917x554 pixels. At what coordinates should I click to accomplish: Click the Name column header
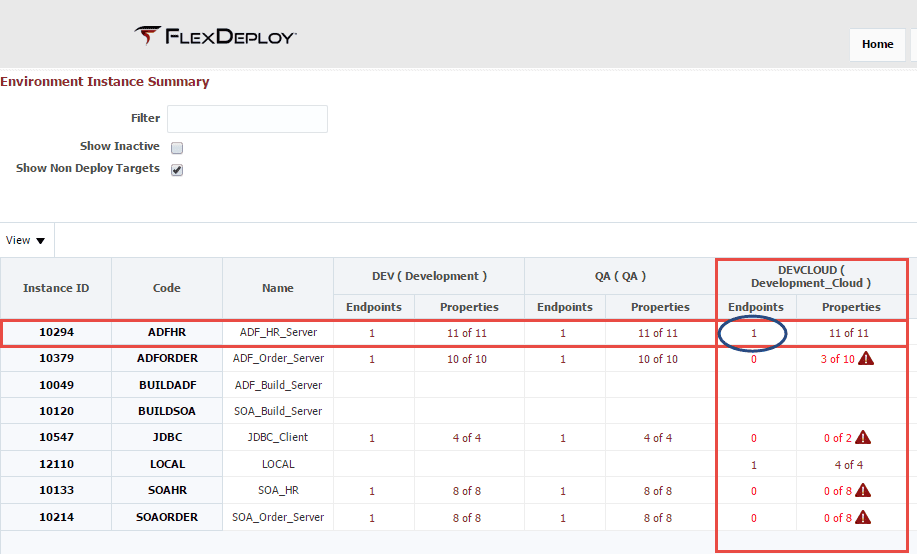coord(278,288)
